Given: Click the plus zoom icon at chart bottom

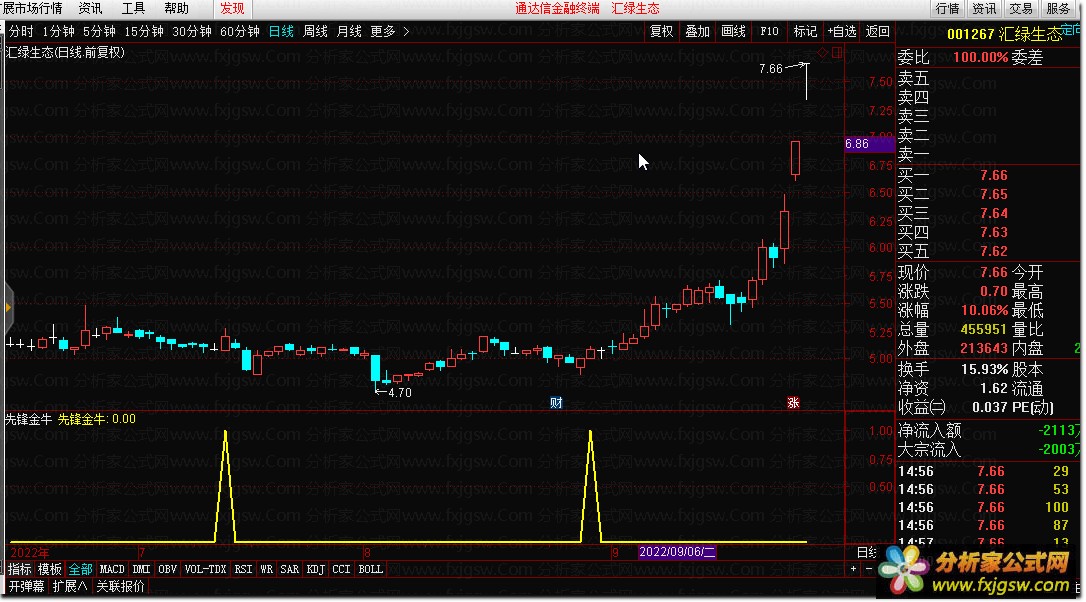Looking at the screenshot, I should pos(853,569).
